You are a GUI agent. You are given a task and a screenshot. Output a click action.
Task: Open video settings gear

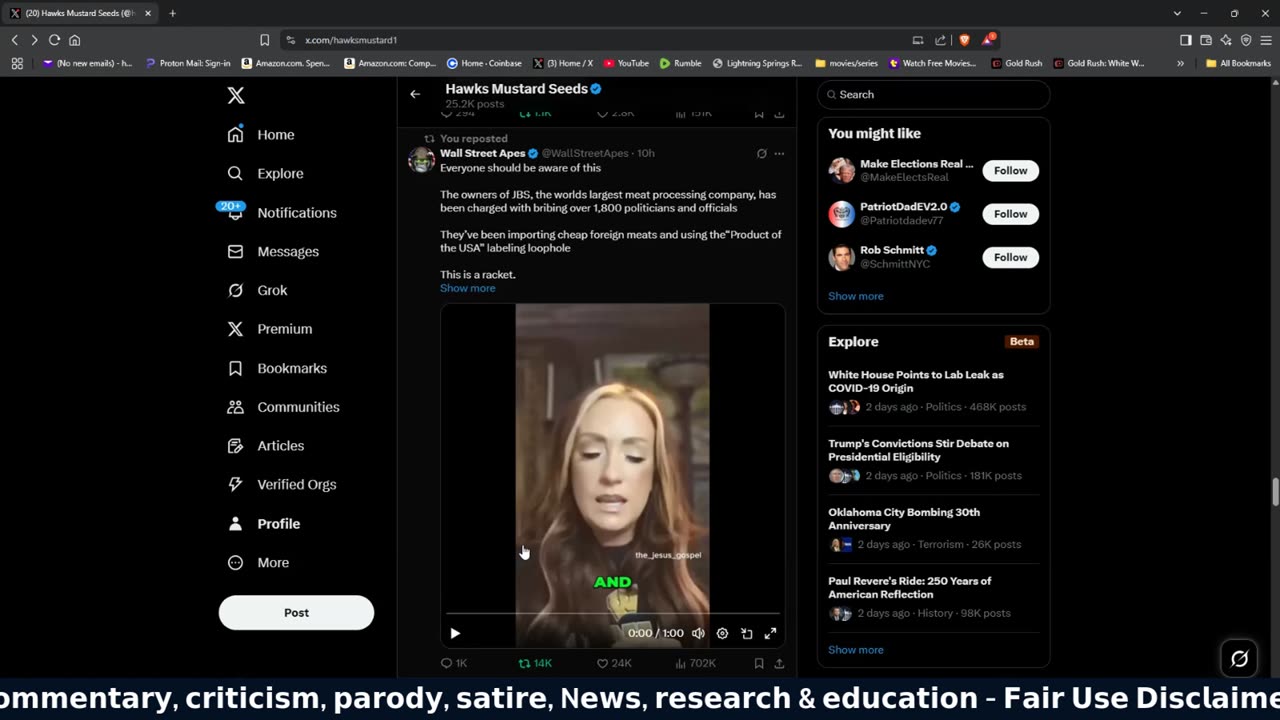click(x=722, y=633)
